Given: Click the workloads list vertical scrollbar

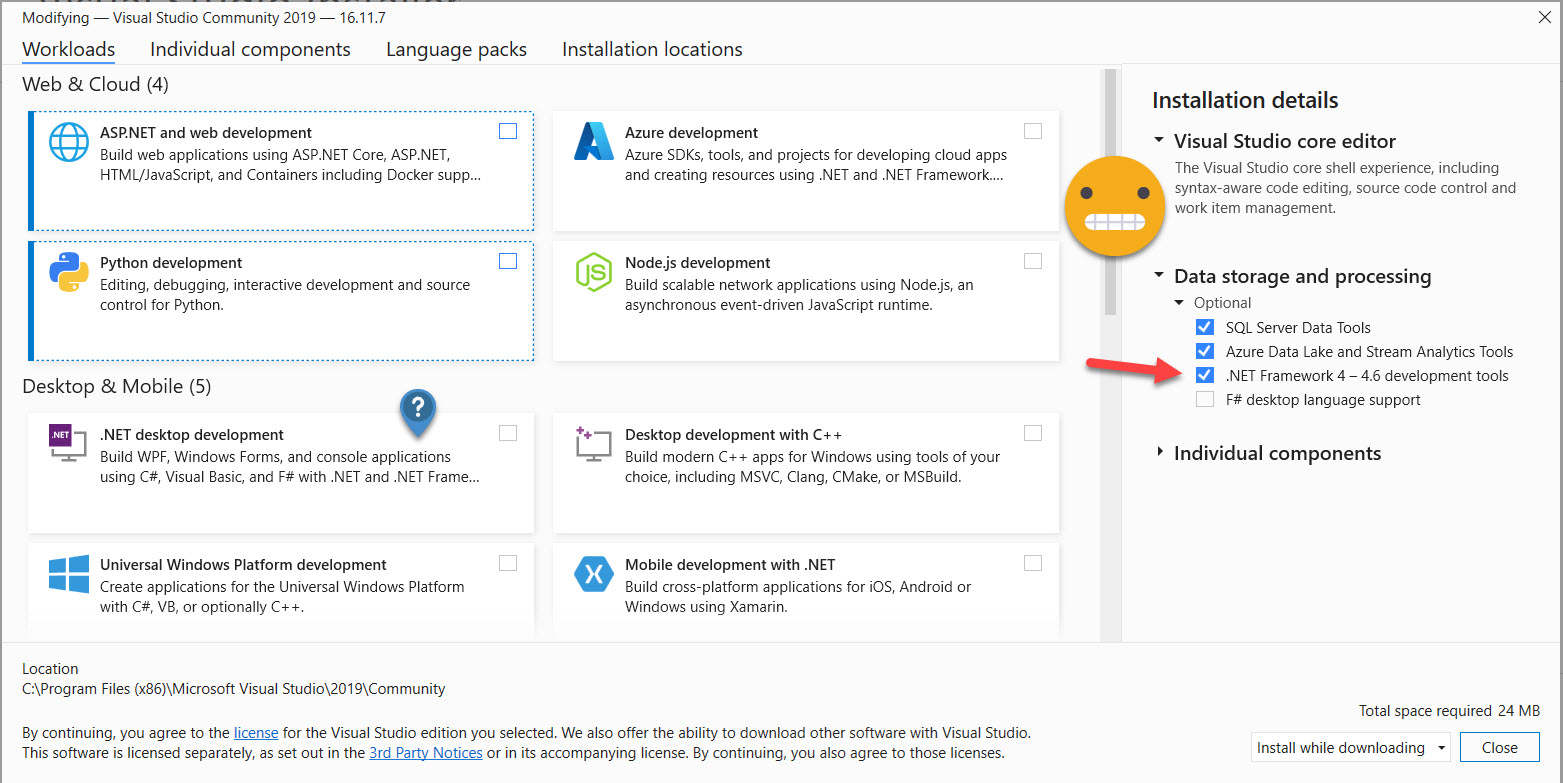Looking at the screenshot, I should 1109,190.
